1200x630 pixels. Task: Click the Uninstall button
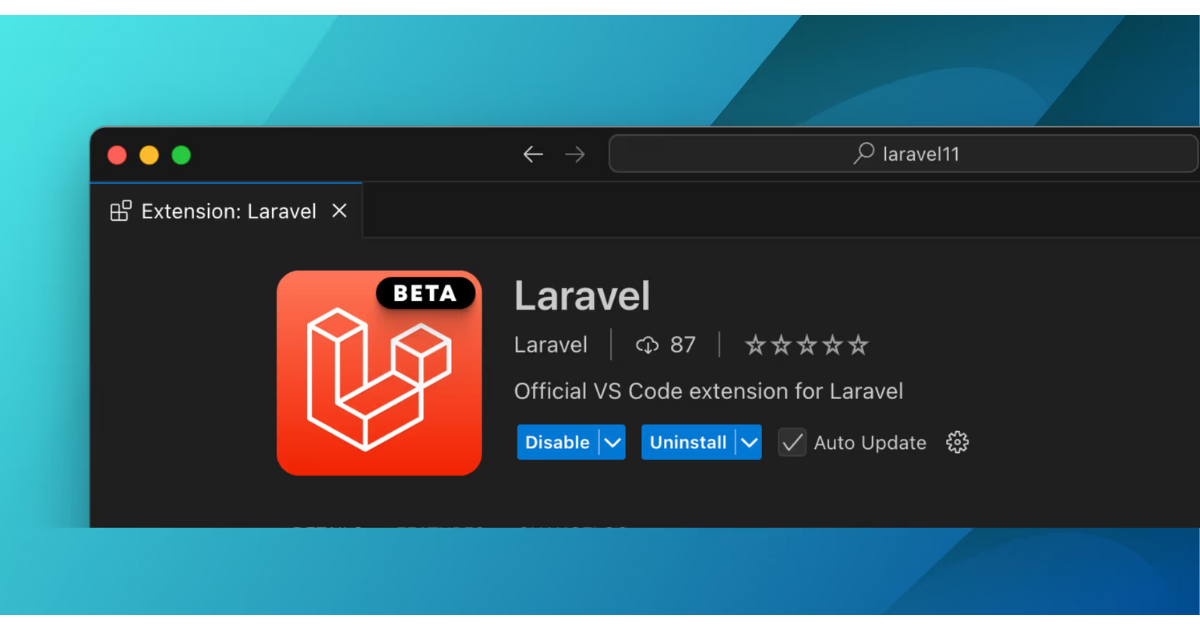click(x=686, y=442)
